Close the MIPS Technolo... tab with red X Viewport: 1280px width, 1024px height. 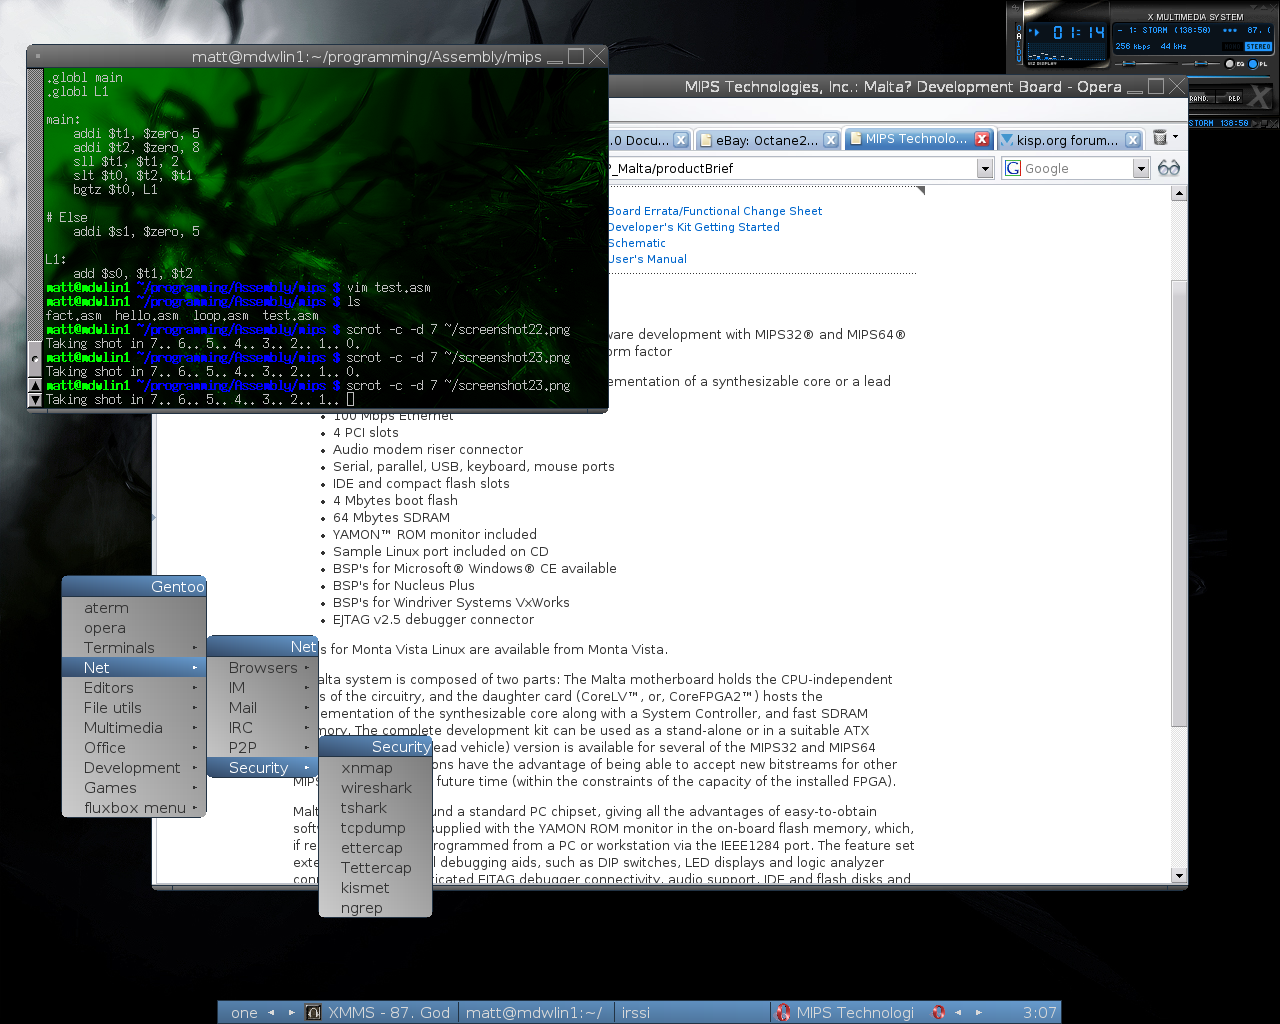tap(982, 139)
